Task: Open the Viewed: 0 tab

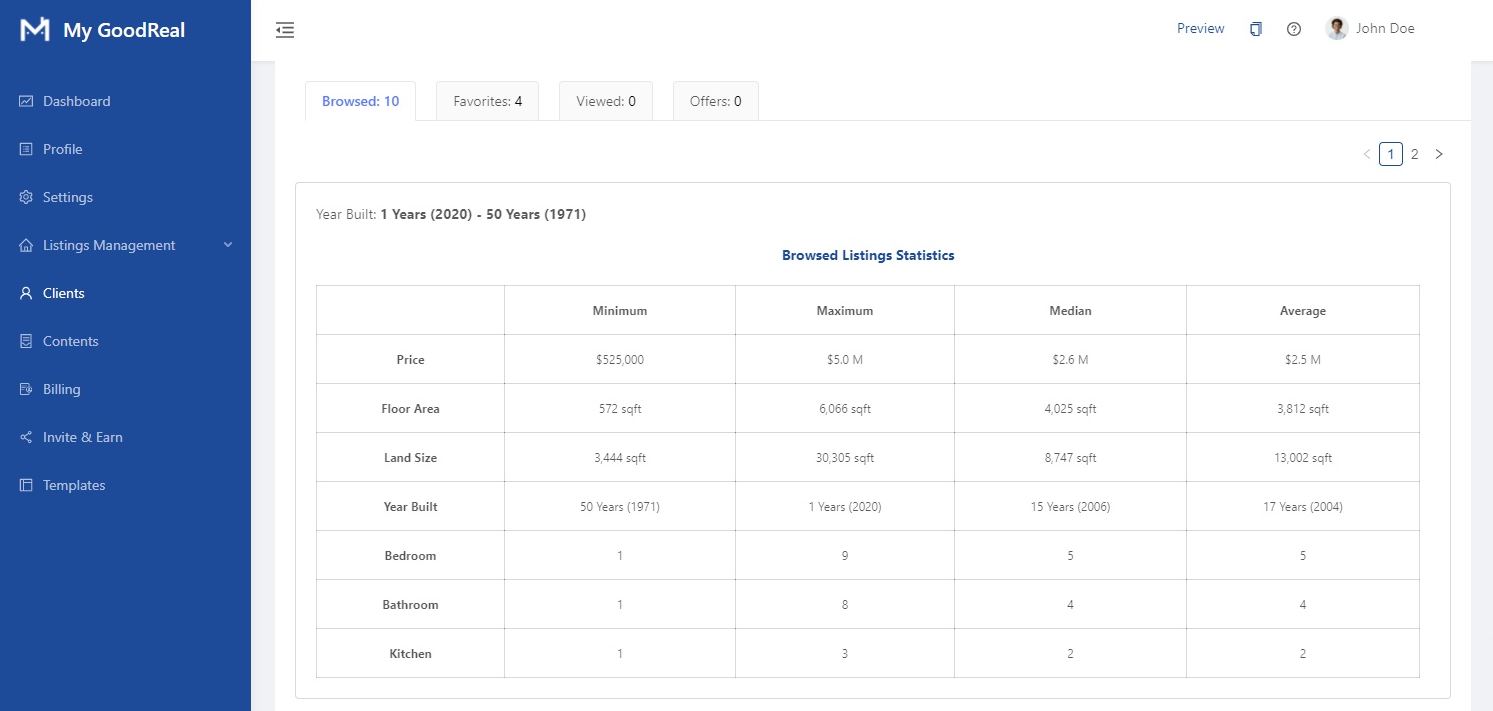Action: (605, 101)
